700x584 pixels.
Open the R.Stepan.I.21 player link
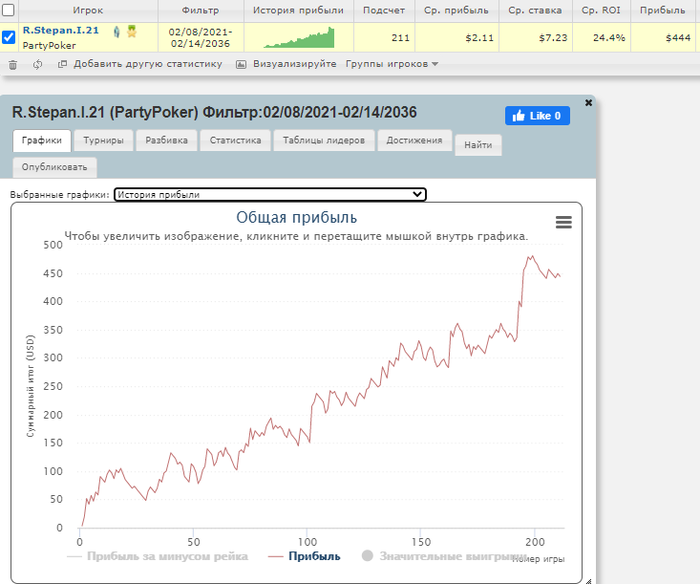click(x=61, y=30)
